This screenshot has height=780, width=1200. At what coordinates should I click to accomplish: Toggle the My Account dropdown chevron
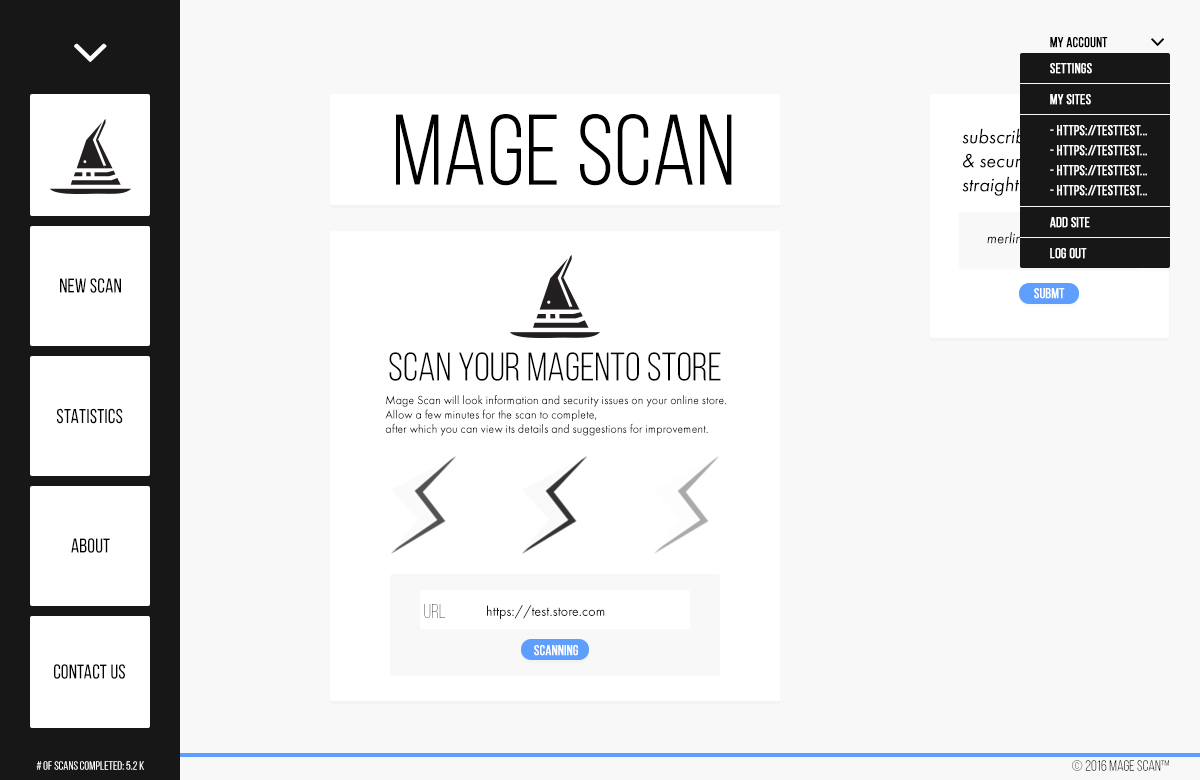[1157, 42]
